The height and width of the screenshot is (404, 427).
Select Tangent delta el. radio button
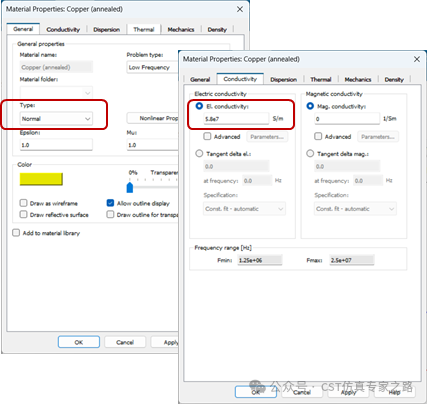pos(199,153)
